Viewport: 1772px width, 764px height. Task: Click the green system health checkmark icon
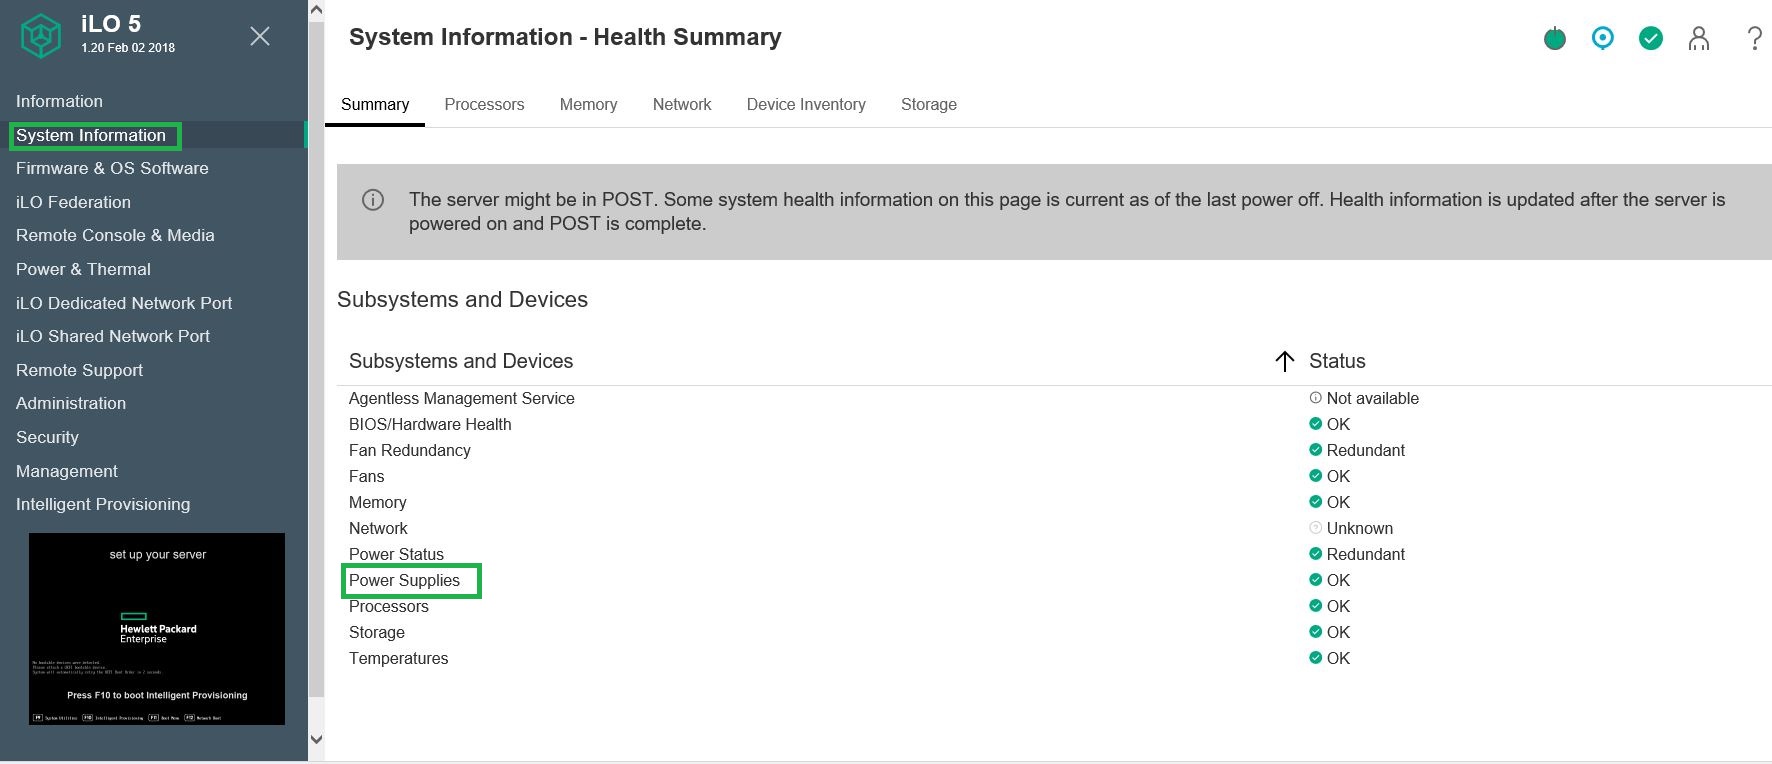click(1650, 39)
